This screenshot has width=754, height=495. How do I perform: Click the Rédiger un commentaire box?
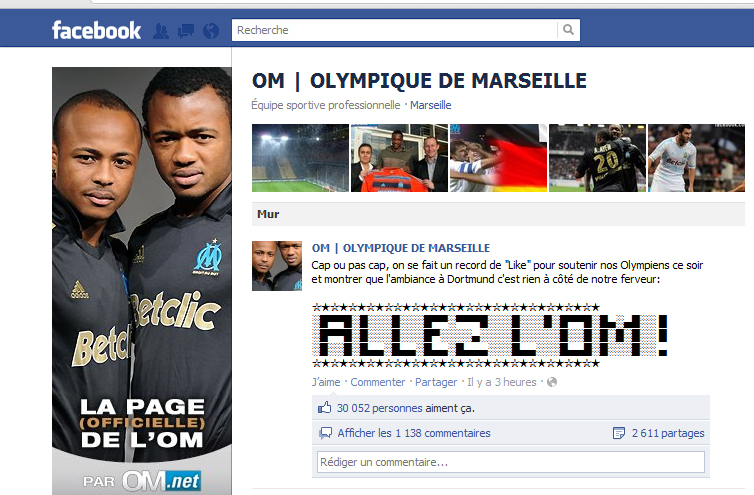(511, 462)
